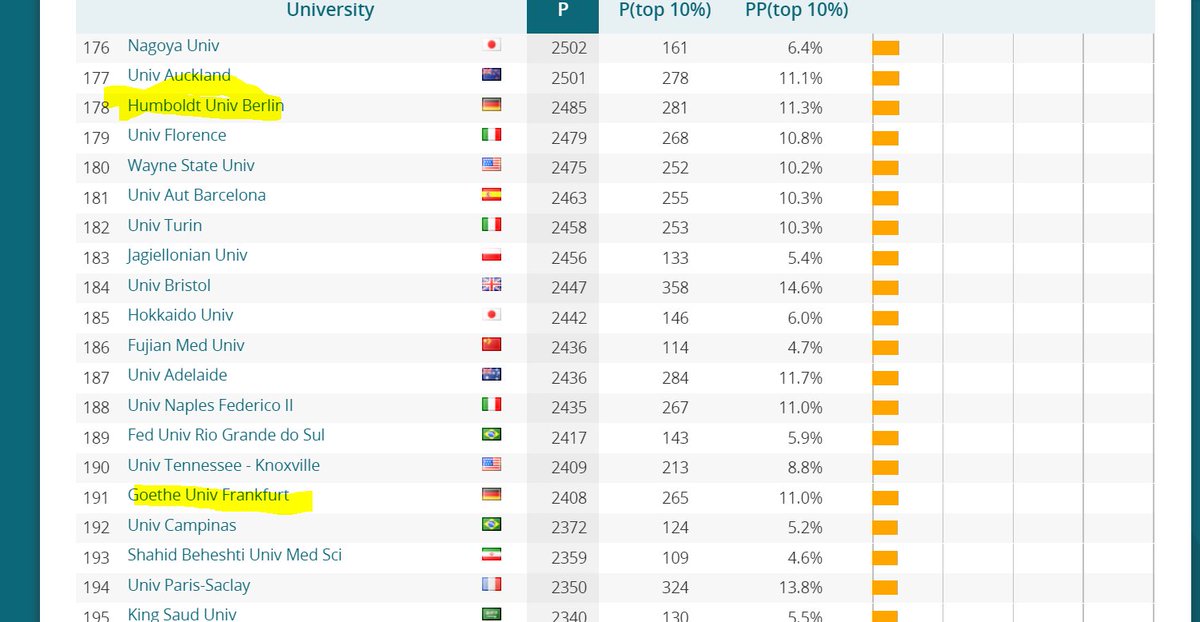Click German flag beside Humboldt Univ Berlin
This screenshot has height=622, width=1200.
point(491,105)
